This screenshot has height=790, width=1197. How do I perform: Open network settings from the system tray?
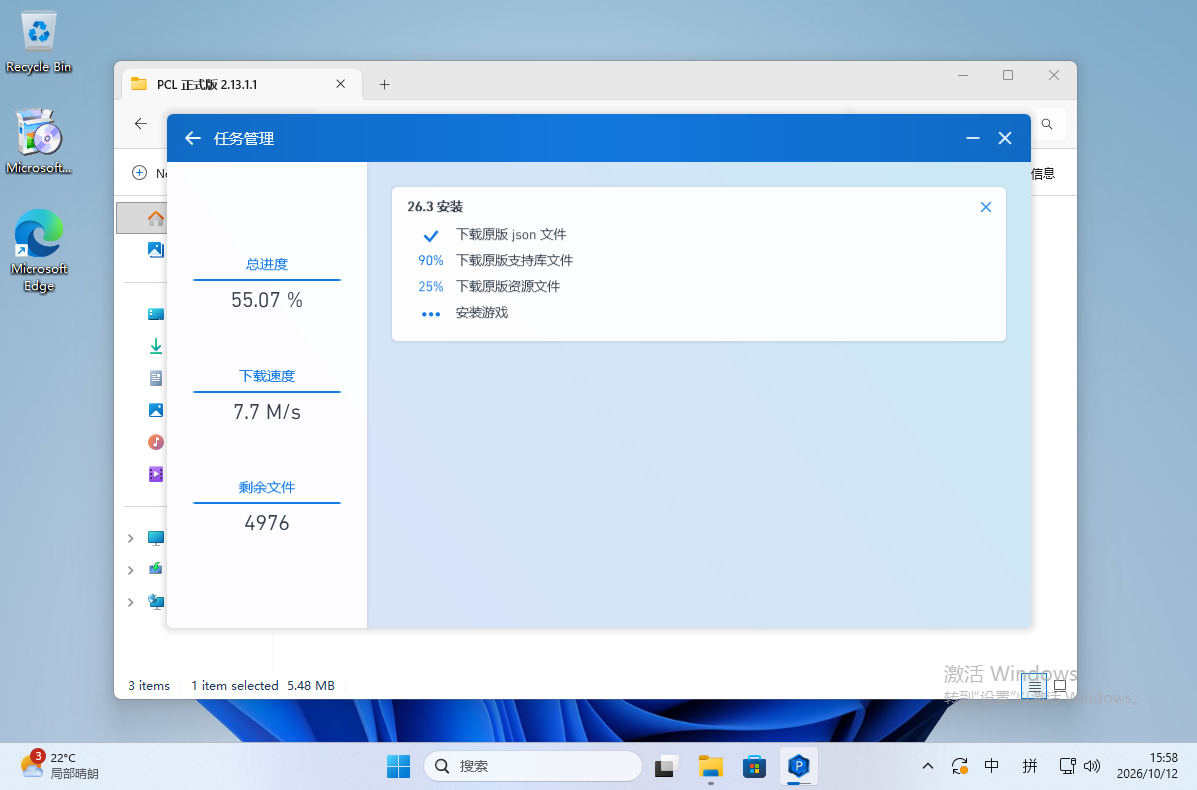1067,766
